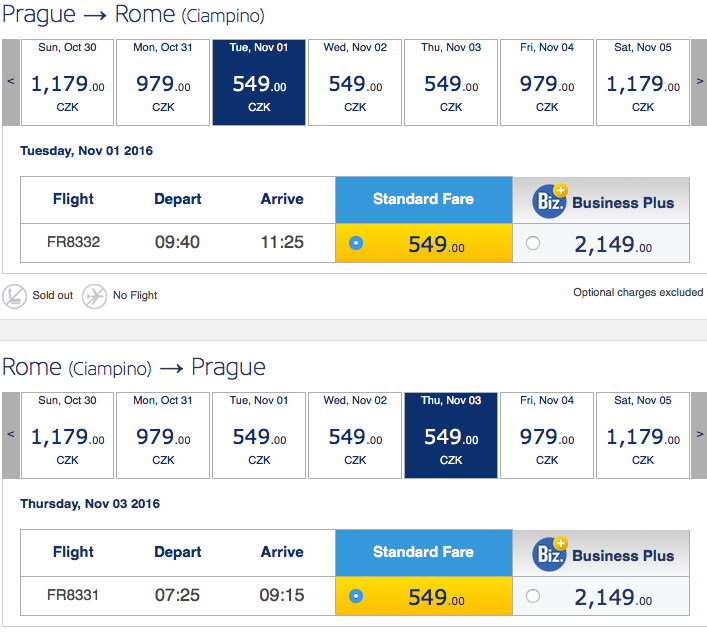This screenshot has width=707, height=636.
Task: Click the Sold out seat icon
Action: 14,296
